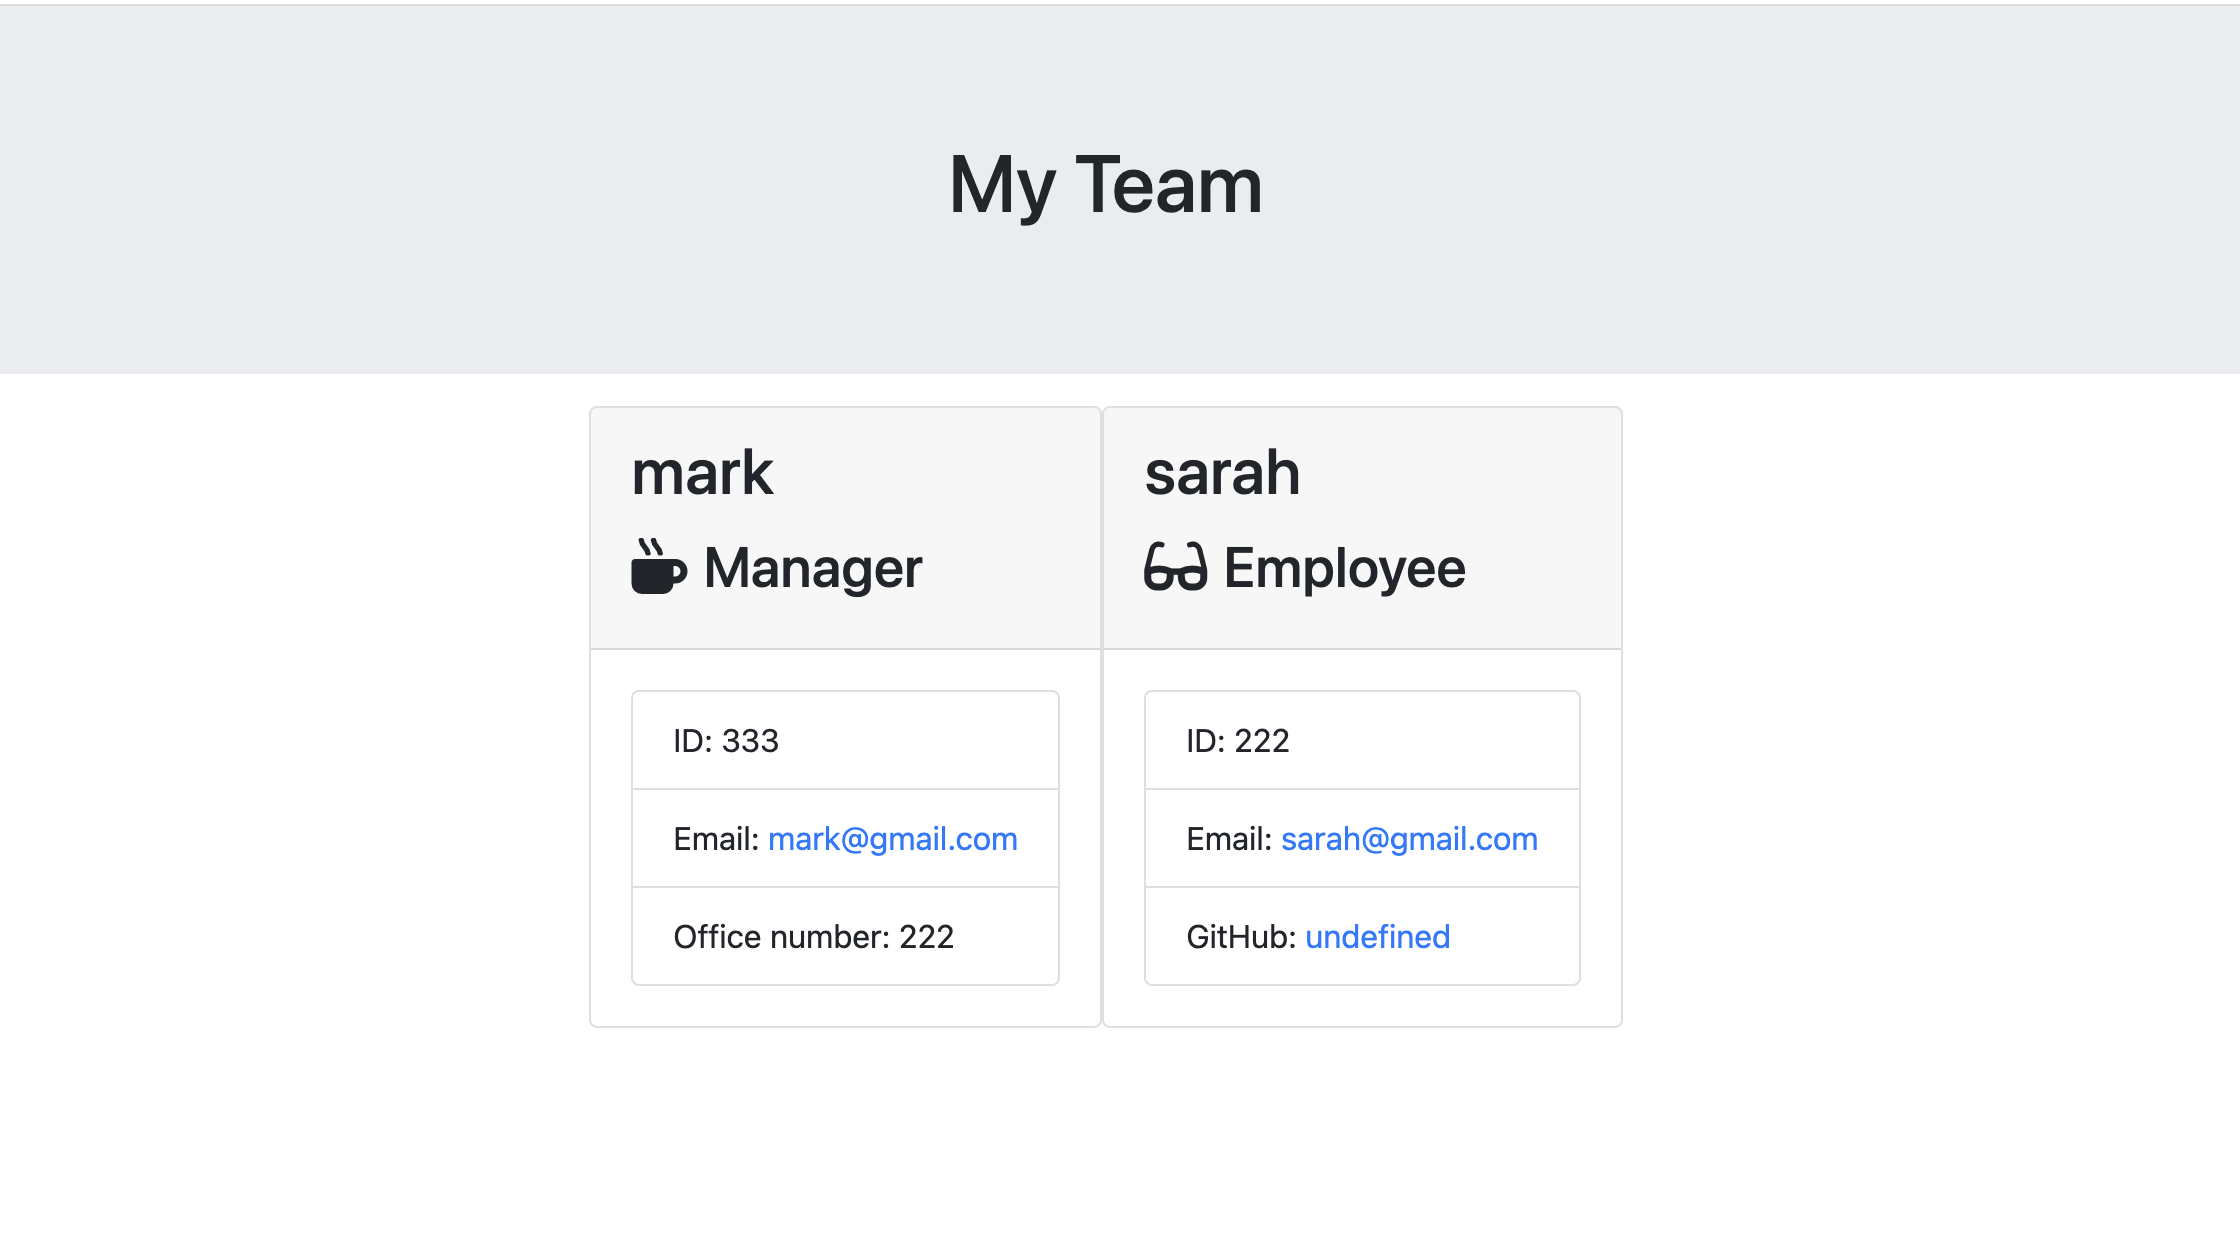This screenshot has height=1244, width=2240.
Task: Click the My Team page heading
Action: pyautogui.click(x=1106, y=184)
